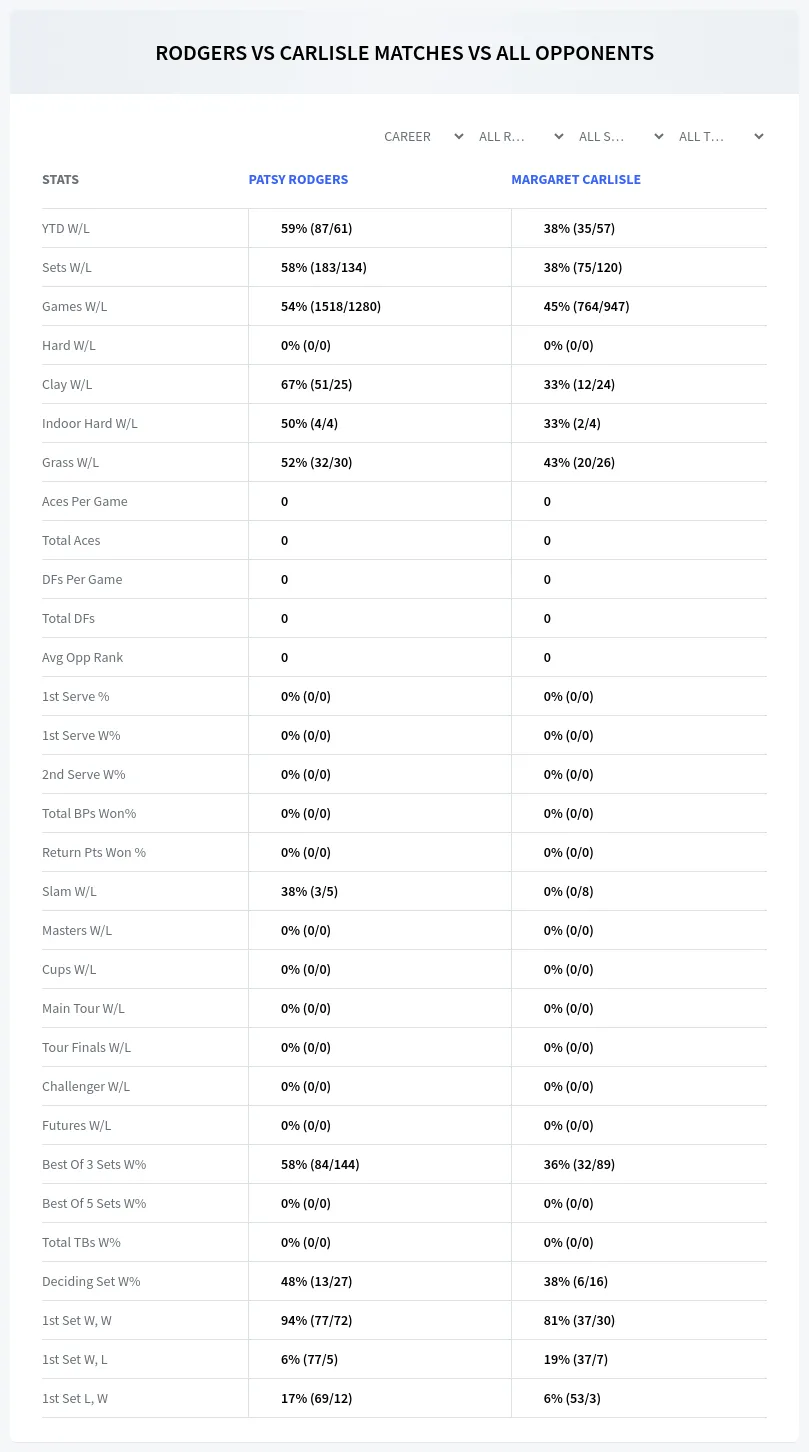The width and height of the screenshot is (809, 1452).
Task: Open Margaret Carlisle player link
Action: point(576,180)
